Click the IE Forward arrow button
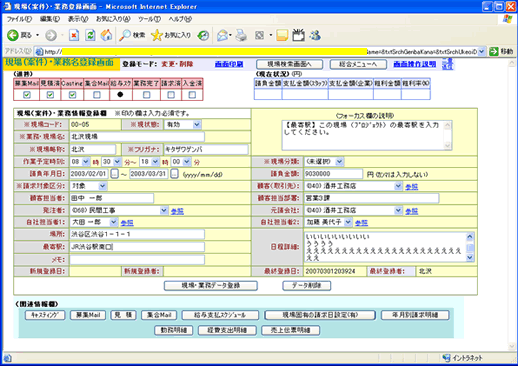 tap(51, 35)
